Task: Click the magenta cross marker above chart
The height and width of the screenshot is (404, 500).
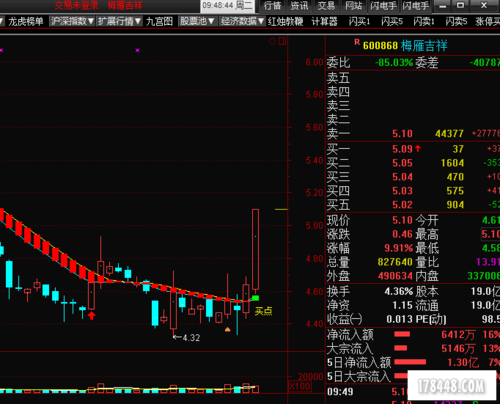Action: coord(137,50)
